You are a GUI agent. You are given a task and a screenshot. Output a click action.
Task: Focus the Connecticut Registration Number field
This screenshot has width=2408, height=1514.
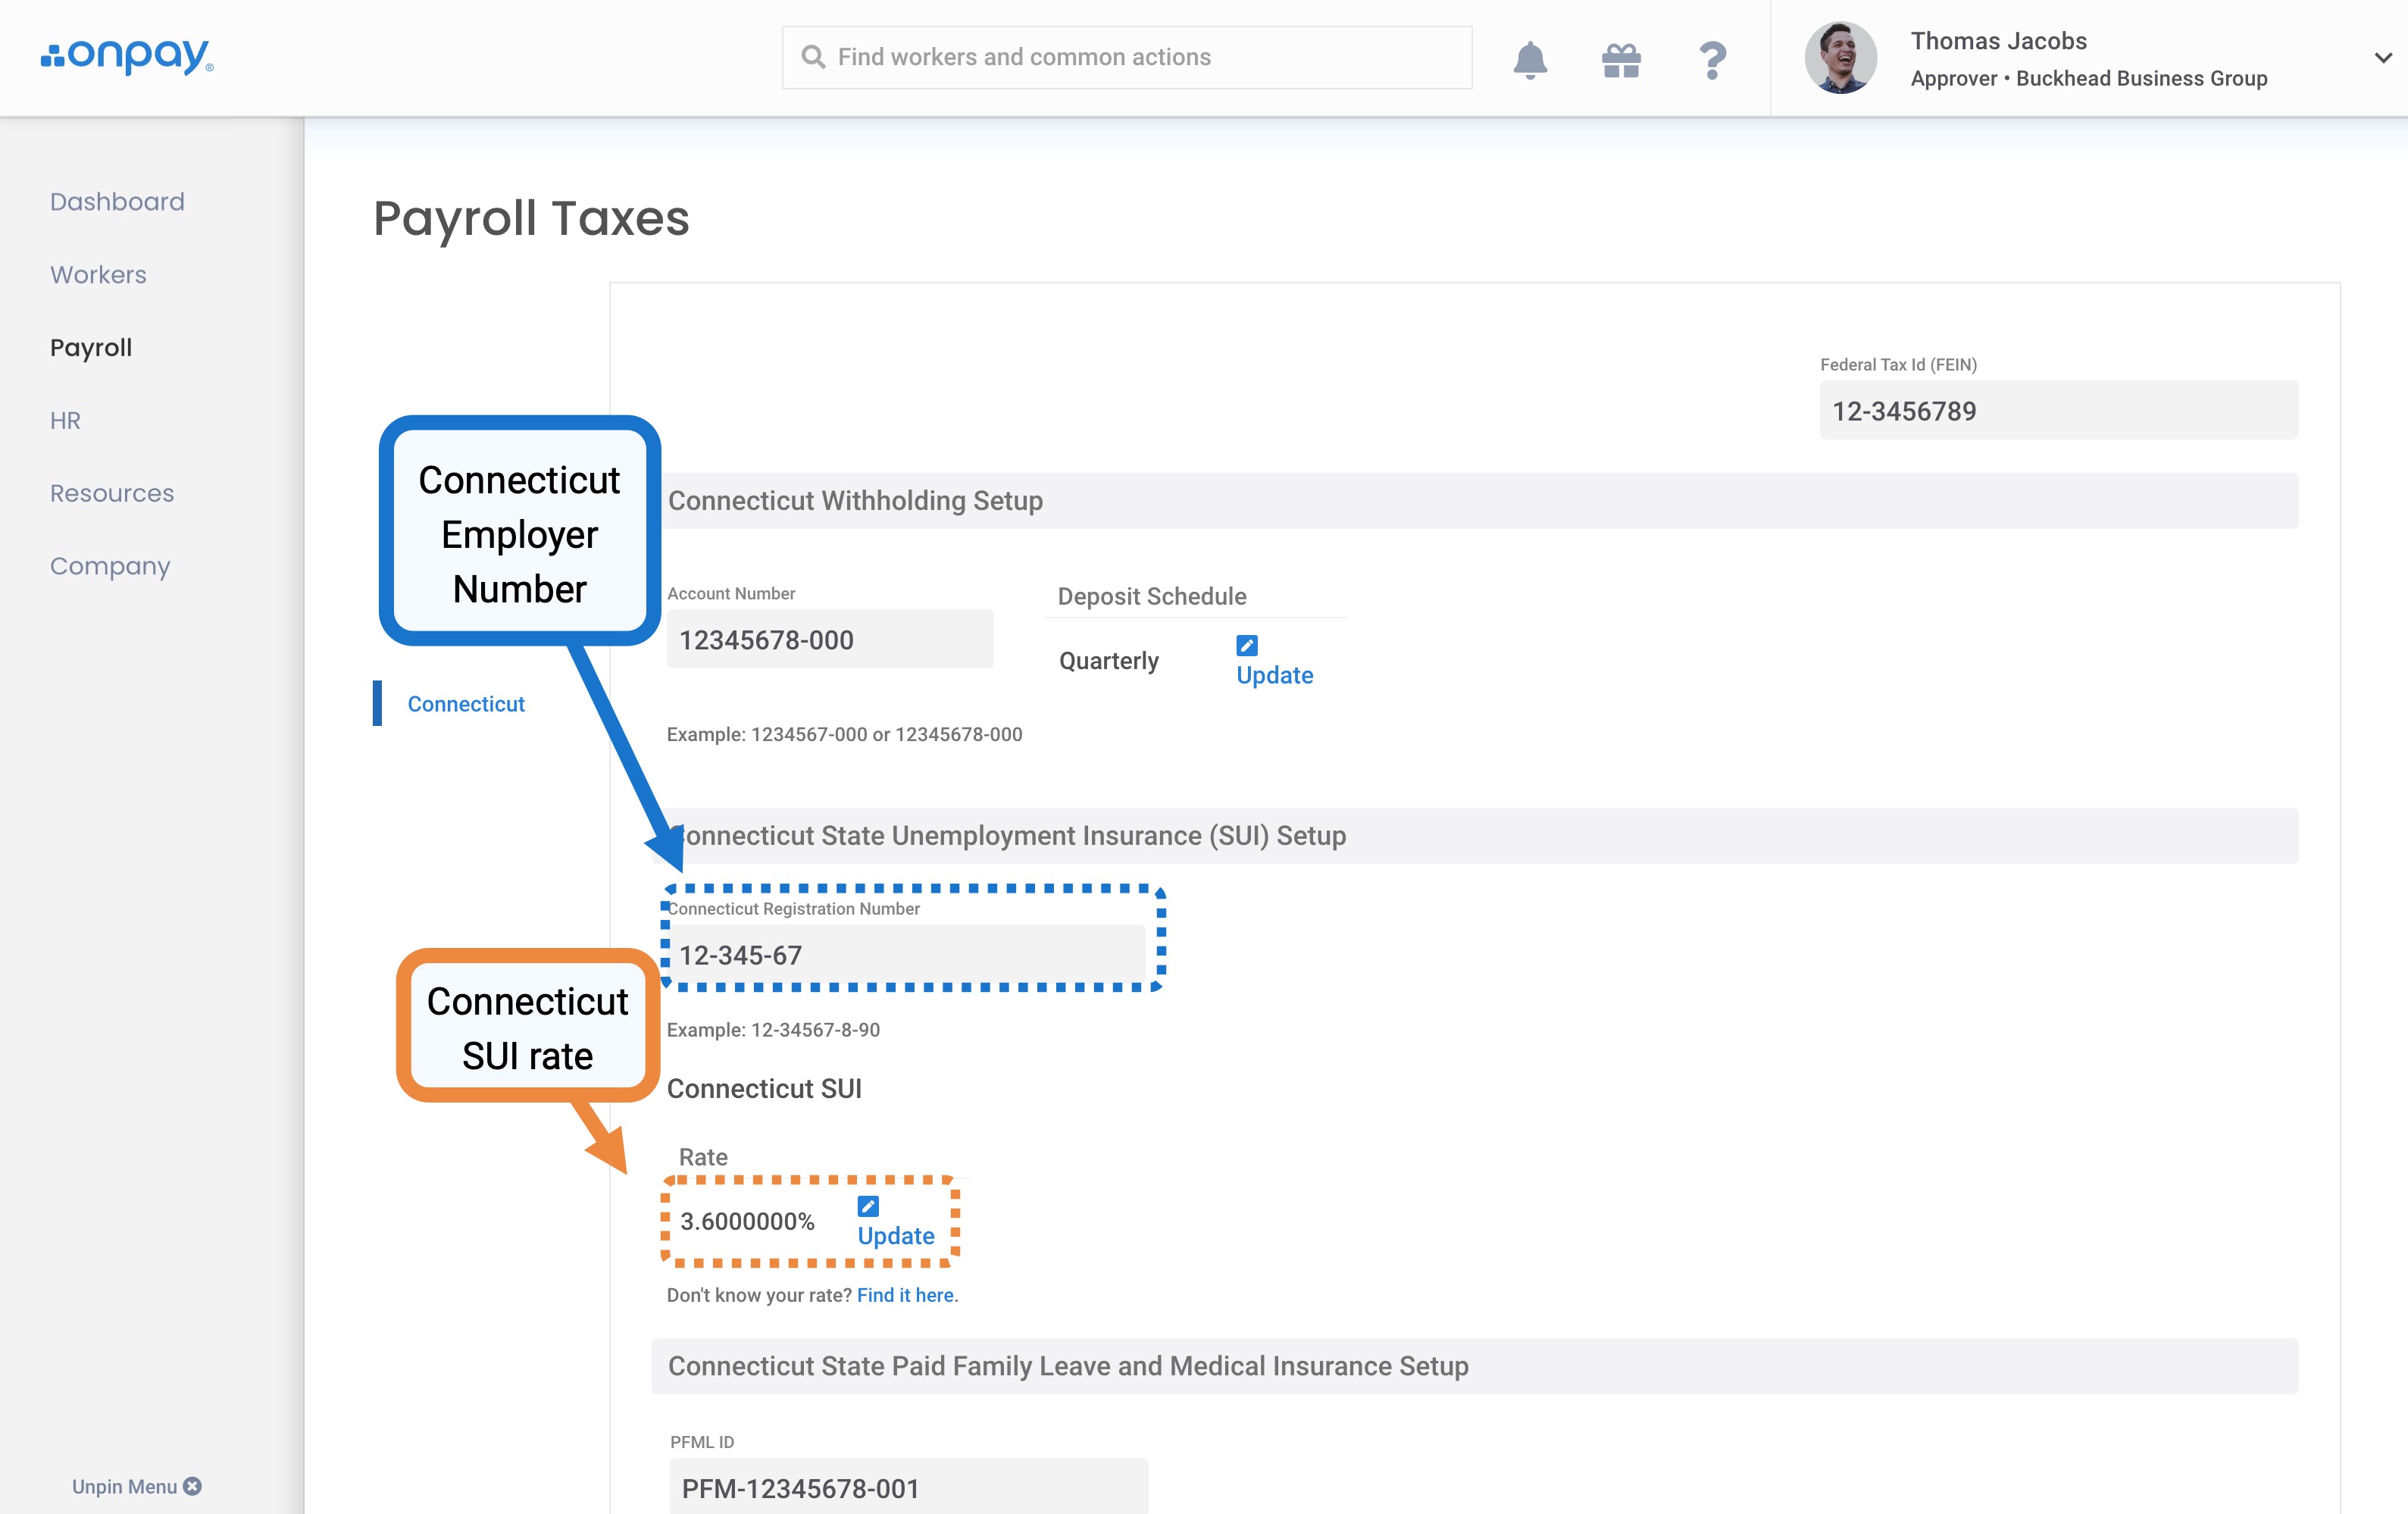pyautogui.click(x=905, y=955)
